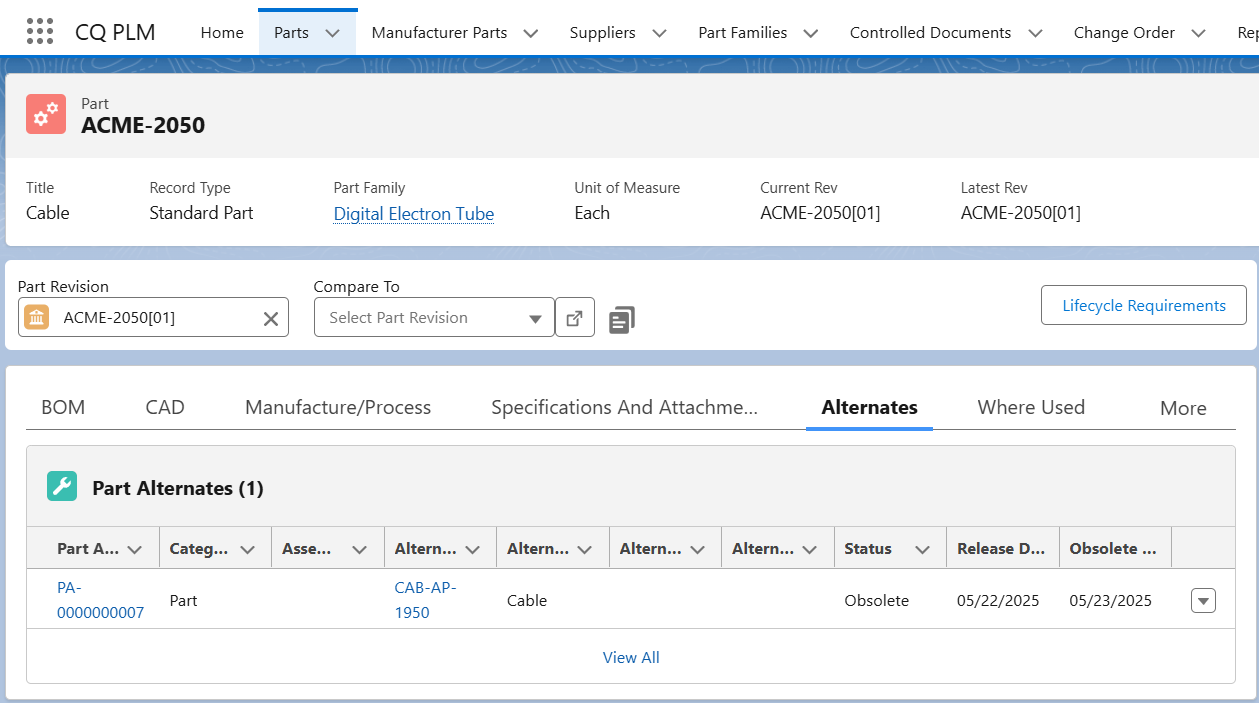This screenshot has width=1259, height=703.
Task: Switch to the Where Used tab
Action: tap(1030, 407)
